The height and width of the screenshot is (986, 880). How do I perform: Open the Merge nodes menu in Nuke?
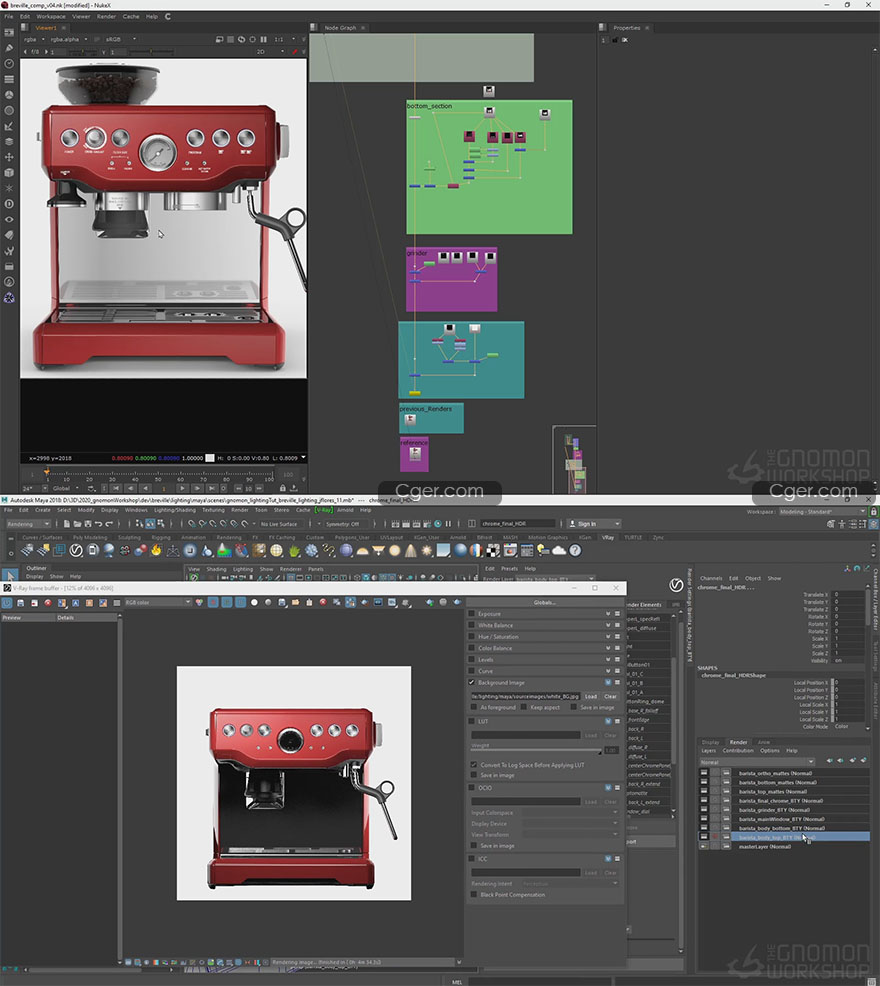point(9,142)
